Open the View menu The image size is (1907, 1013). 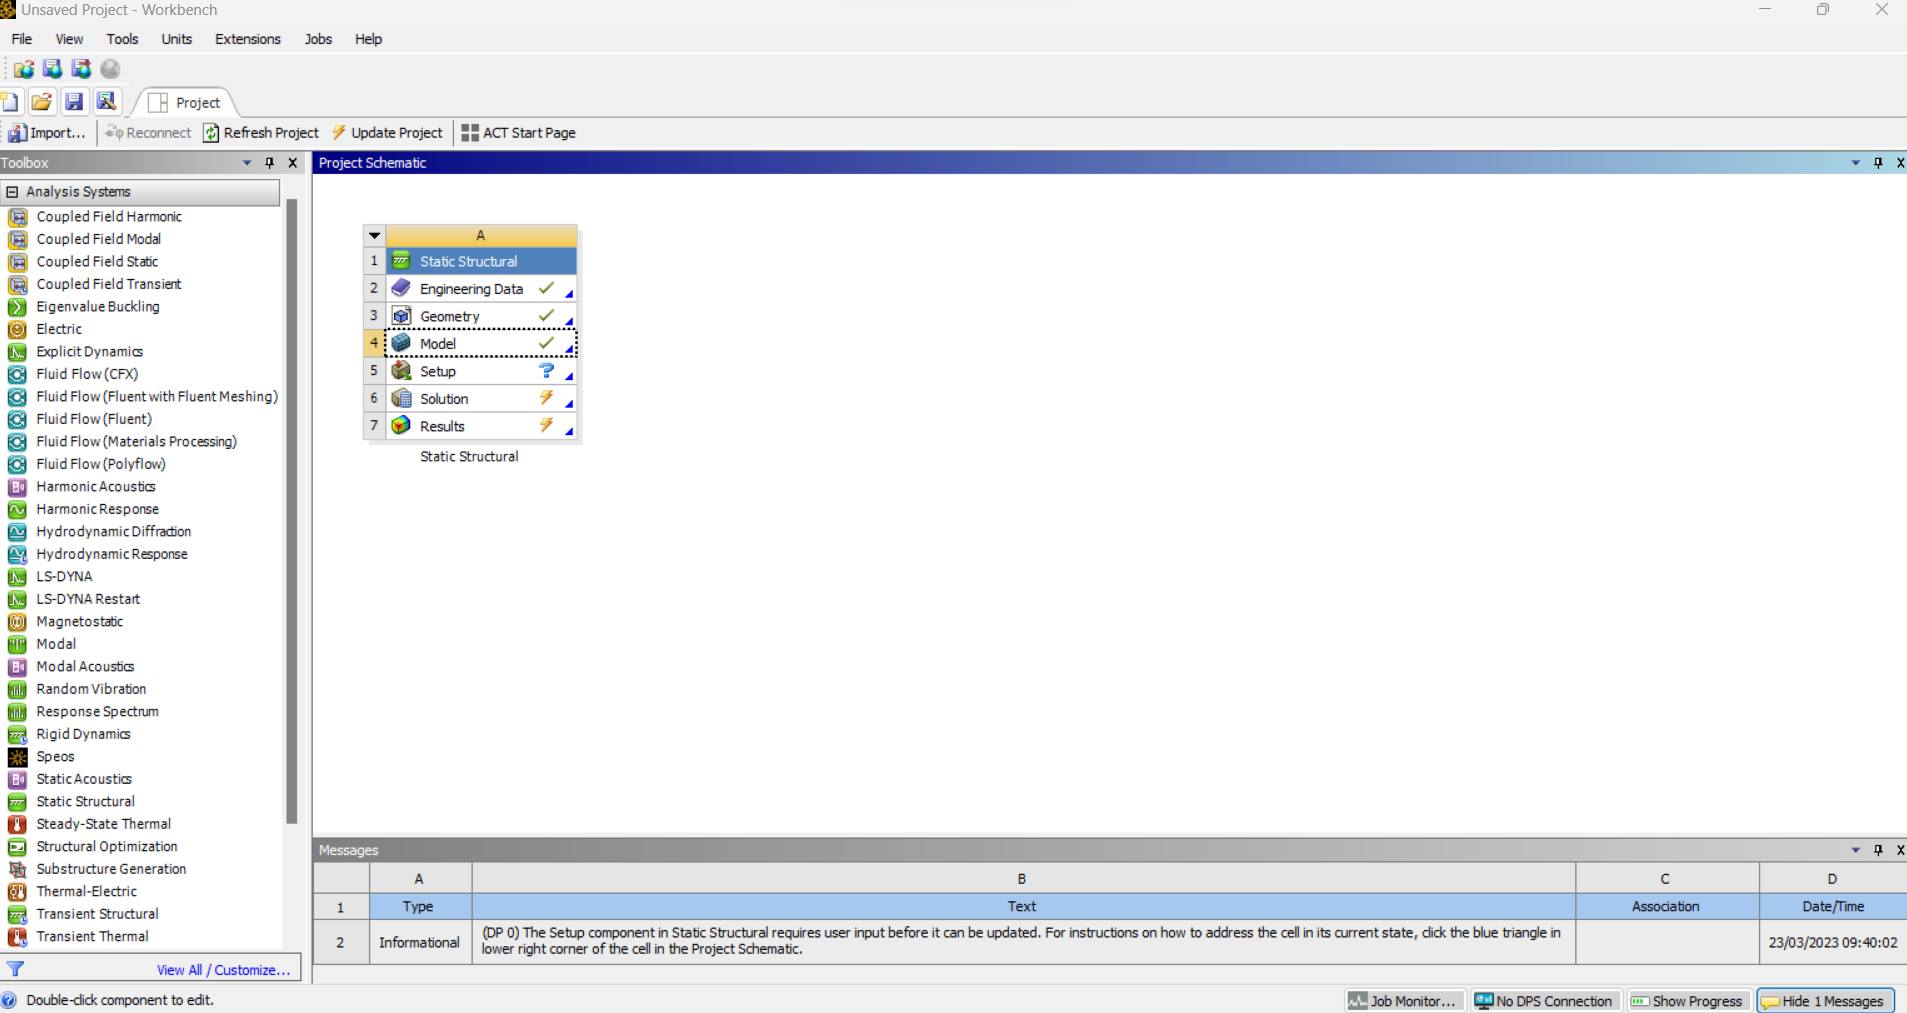click(69, 39)
